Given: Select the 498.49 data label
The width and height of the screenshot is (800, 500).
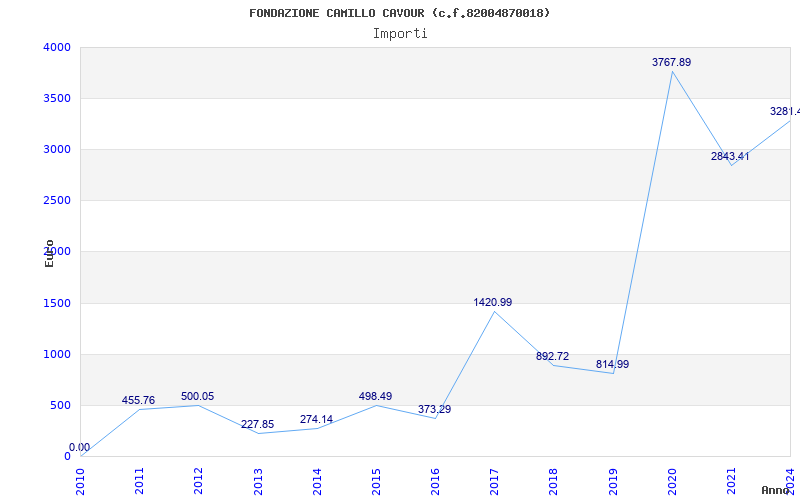Looking at the screenshot, I should point(376,396).
